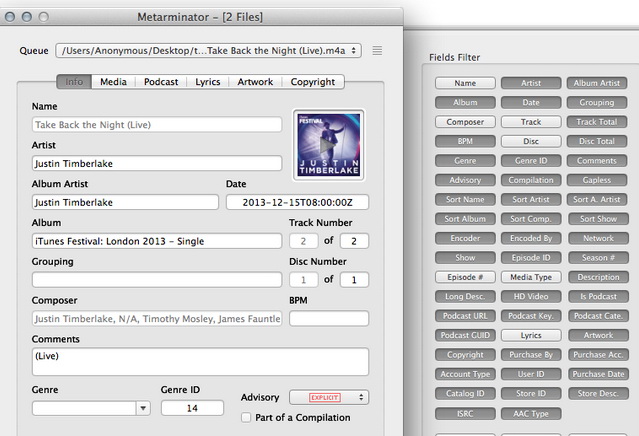This screenshot has height=436, width=639.
Task: Select the Advisory filter button
Action: [465, 180]
